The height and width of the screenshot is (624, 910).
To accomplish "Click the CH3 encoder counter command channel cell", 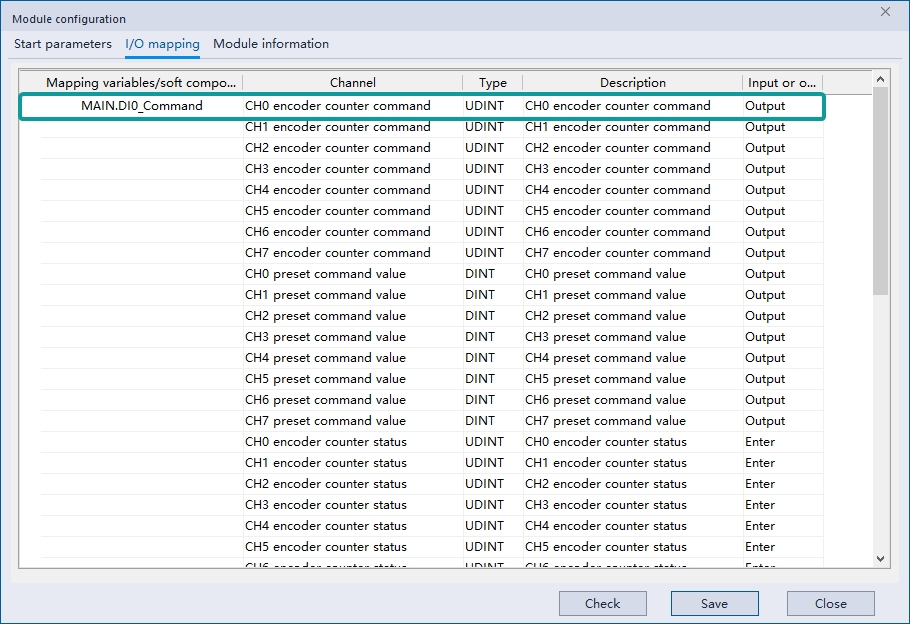I will point(353,169).
